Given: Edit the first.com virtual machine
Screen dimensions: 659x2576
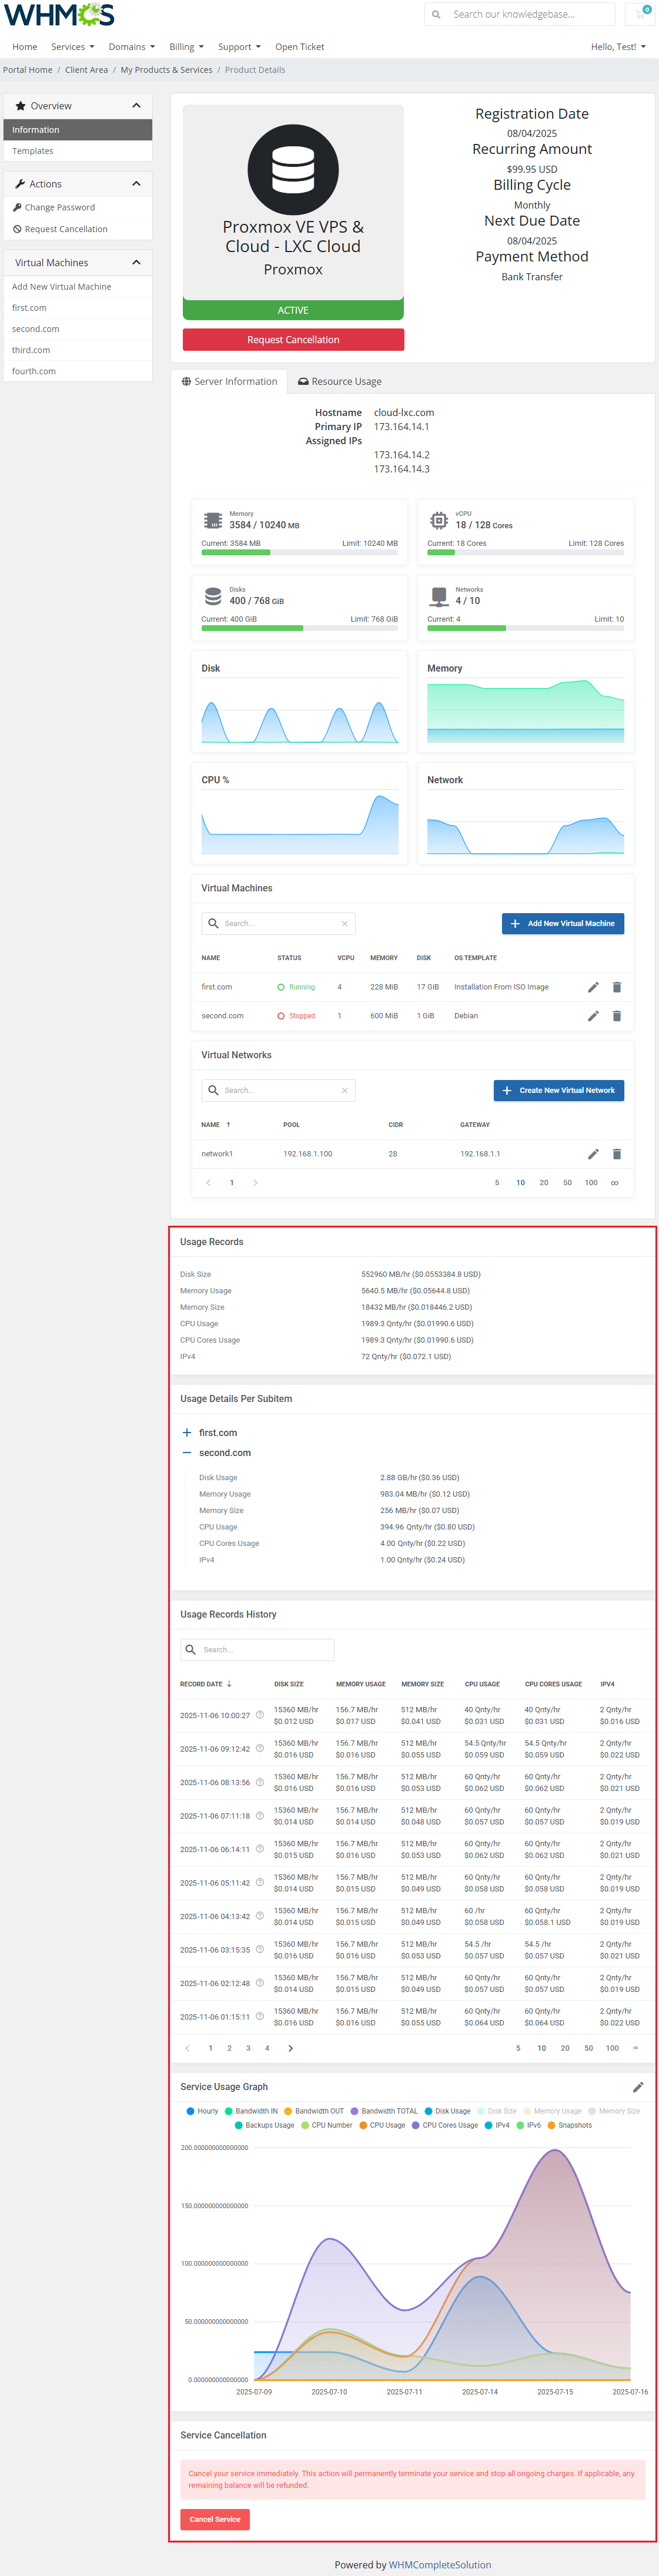Looking at the screenshot, I should (x=593, y=987).
